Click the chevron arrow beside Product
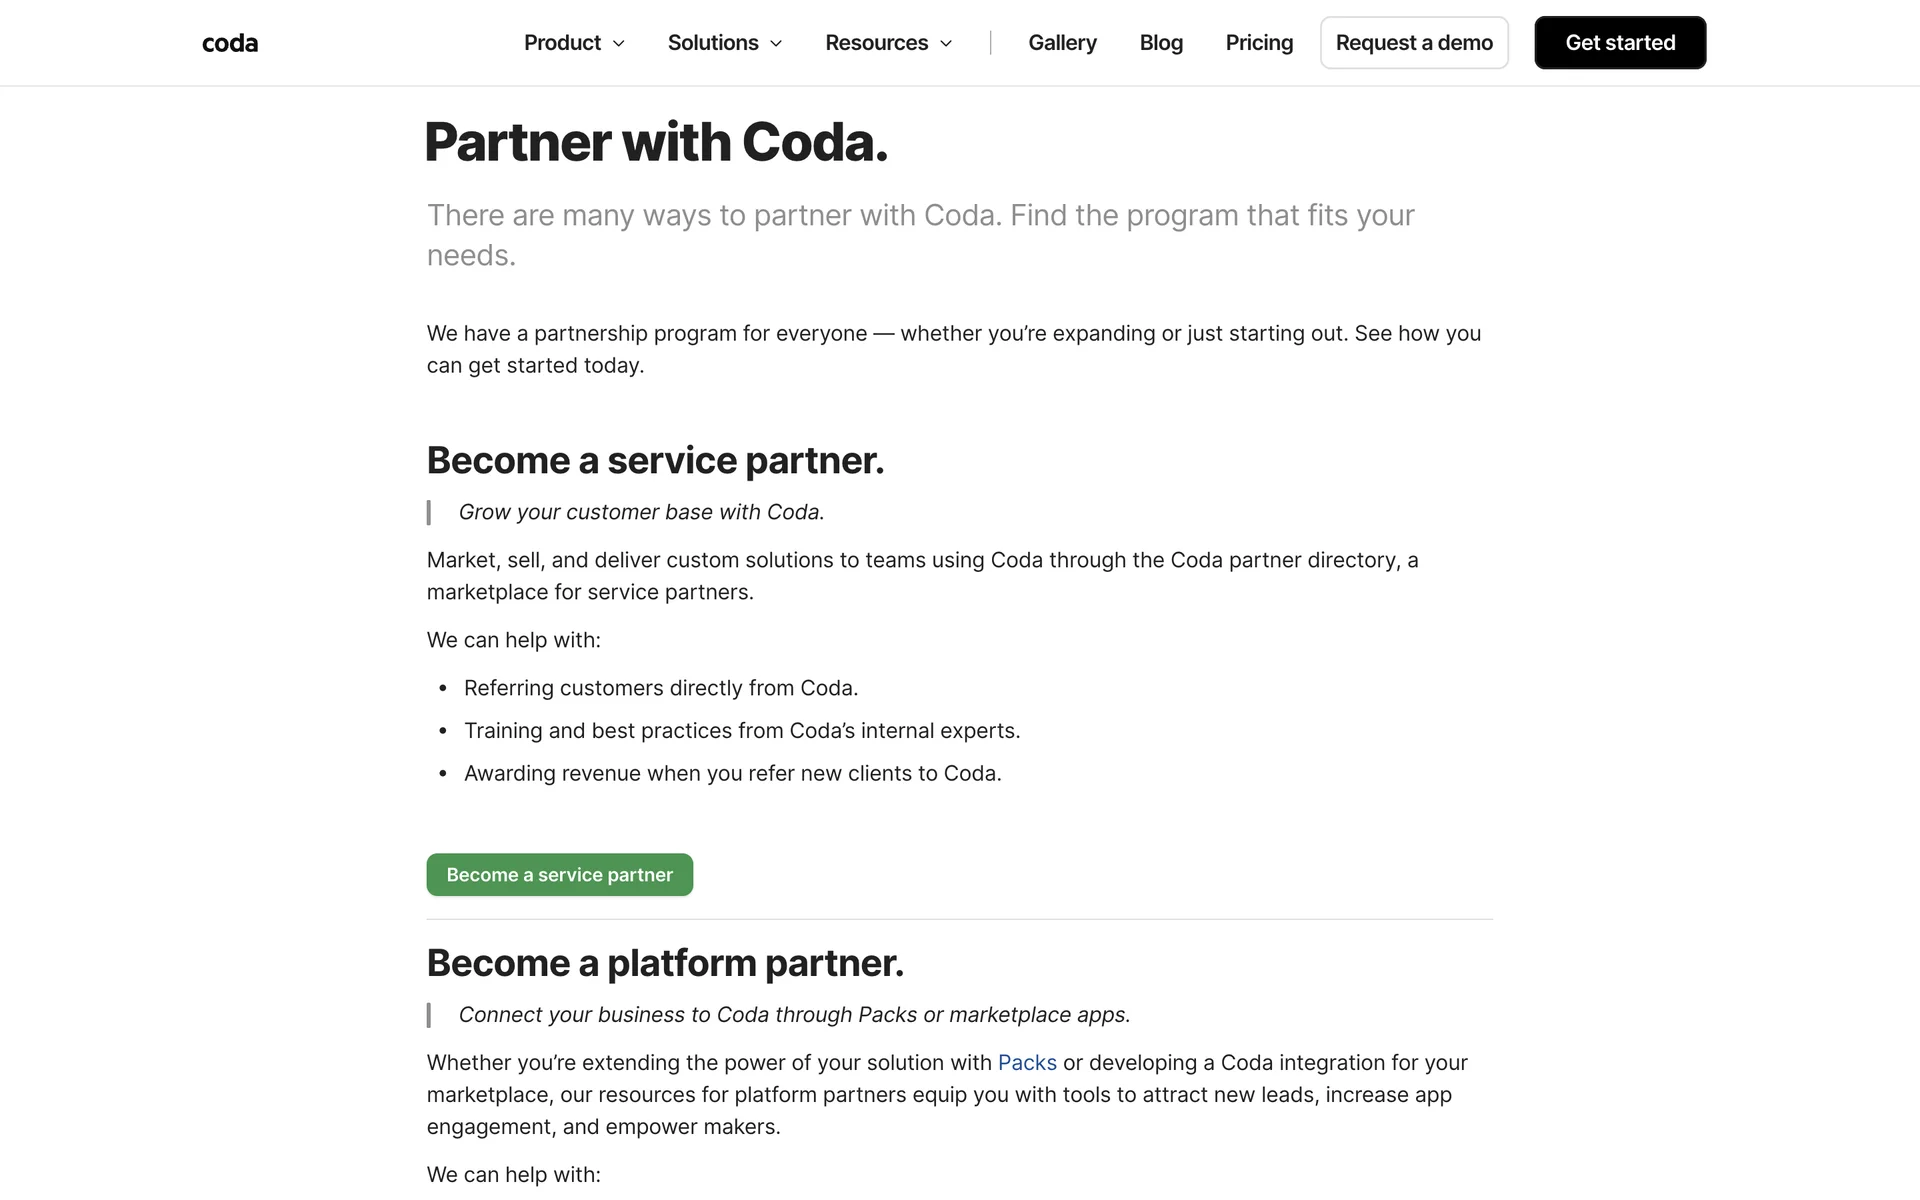This screenshot has width=1920, height=1200. (619, 43)
